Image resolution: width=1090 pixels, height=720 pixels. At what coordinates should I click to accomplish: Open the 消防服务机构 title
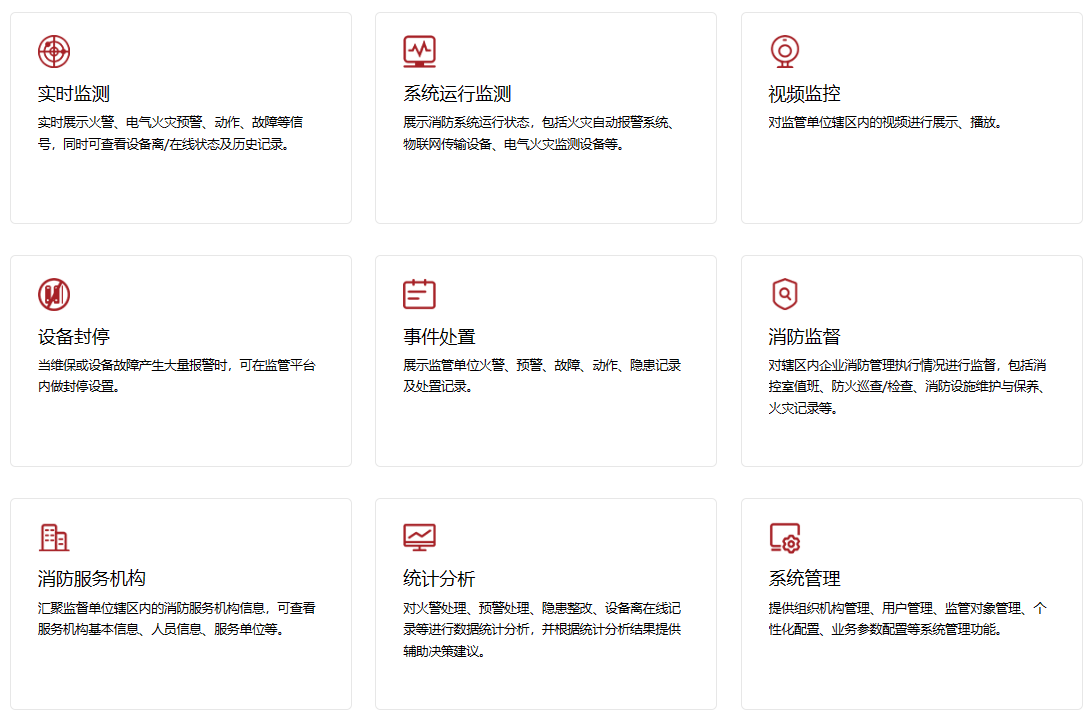pos(92,579)
